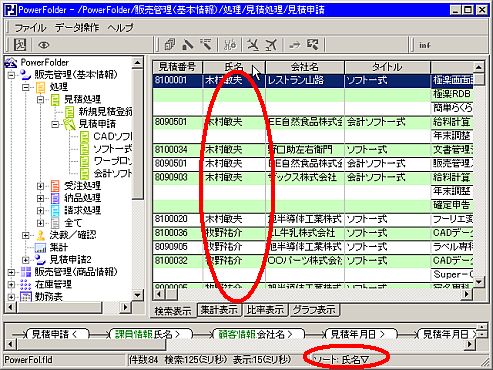The width and height of the screenshot is (493, 370).
Task: Click the tree panel horizontal scroll-right arrow
Action: tap(125, 307)
